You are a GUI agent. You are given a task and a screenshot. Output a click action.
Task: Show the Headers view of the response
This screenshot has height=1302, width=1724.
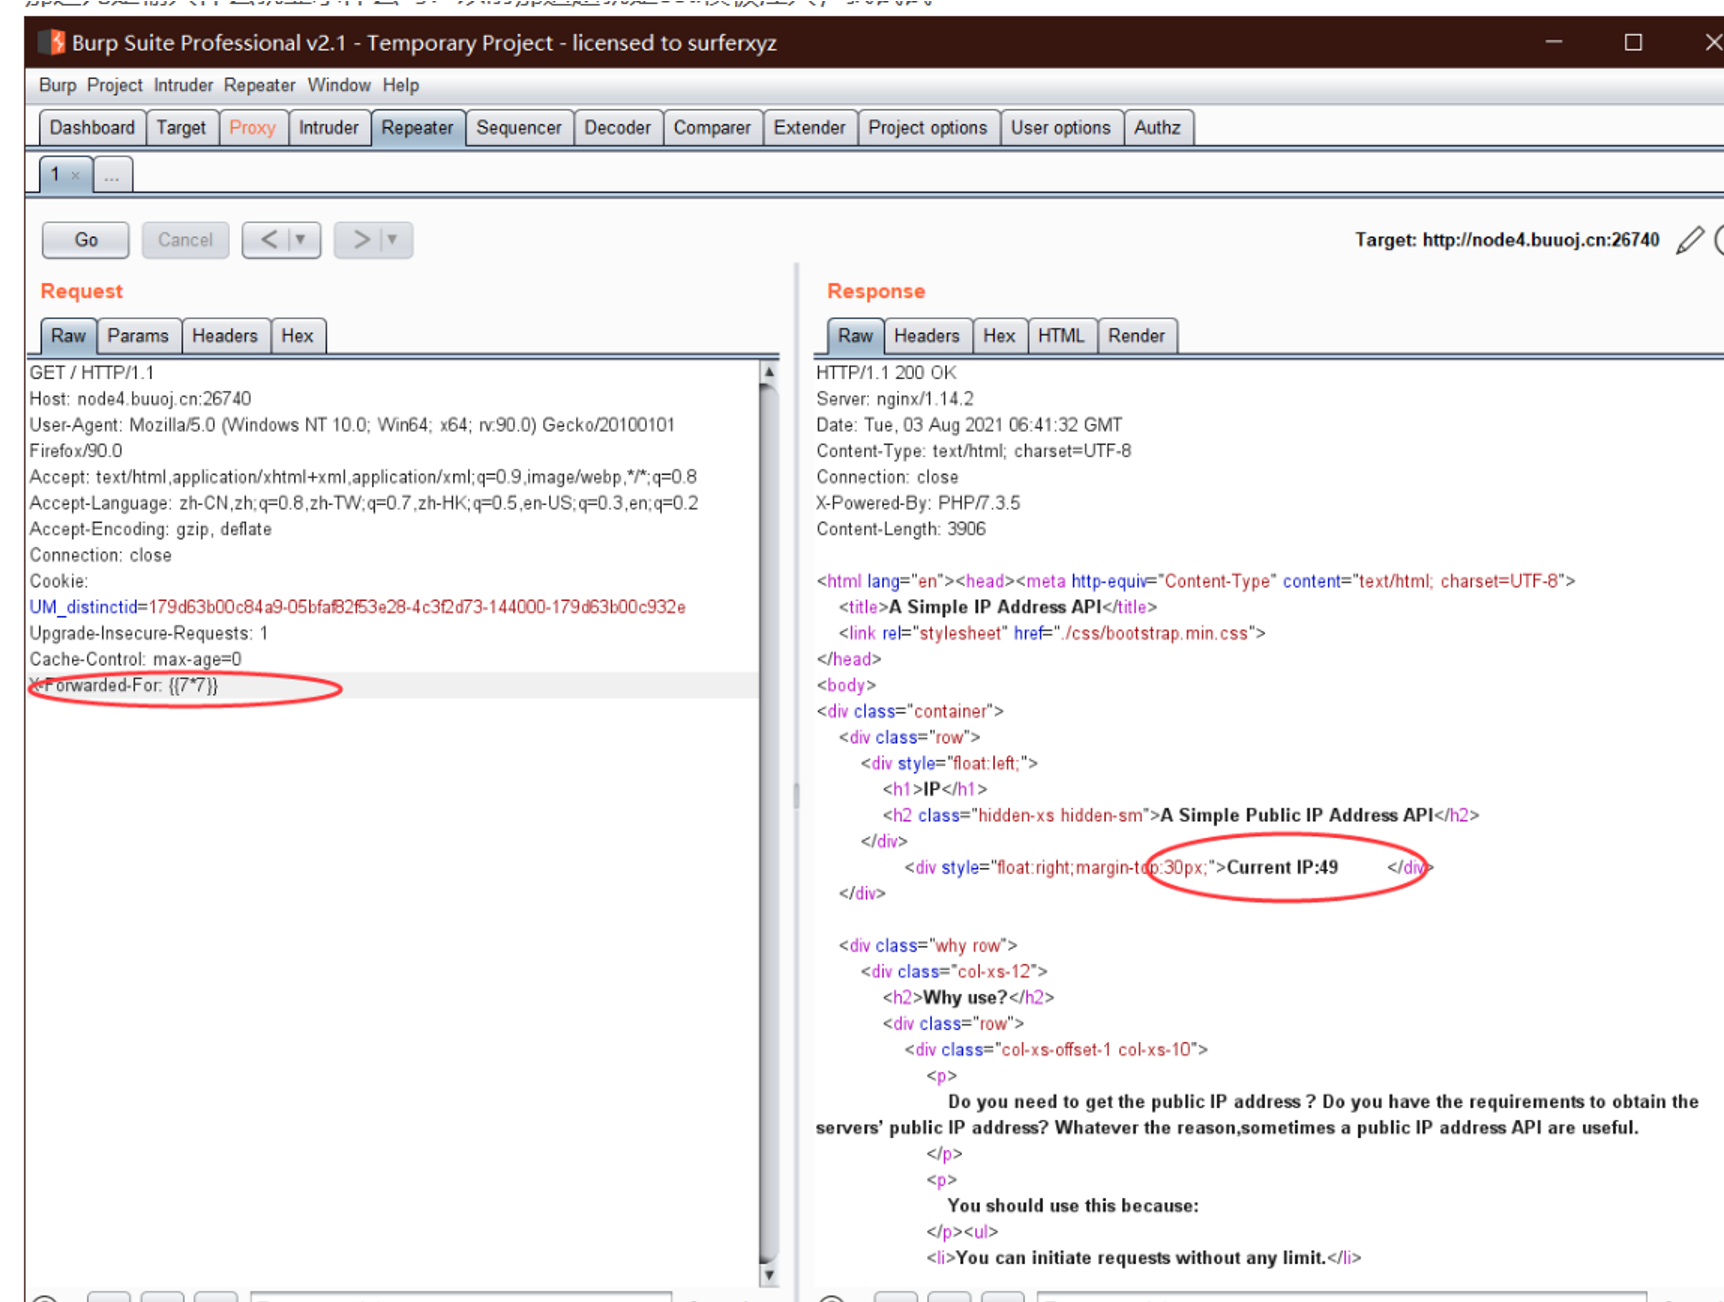[x=927, y=336]
